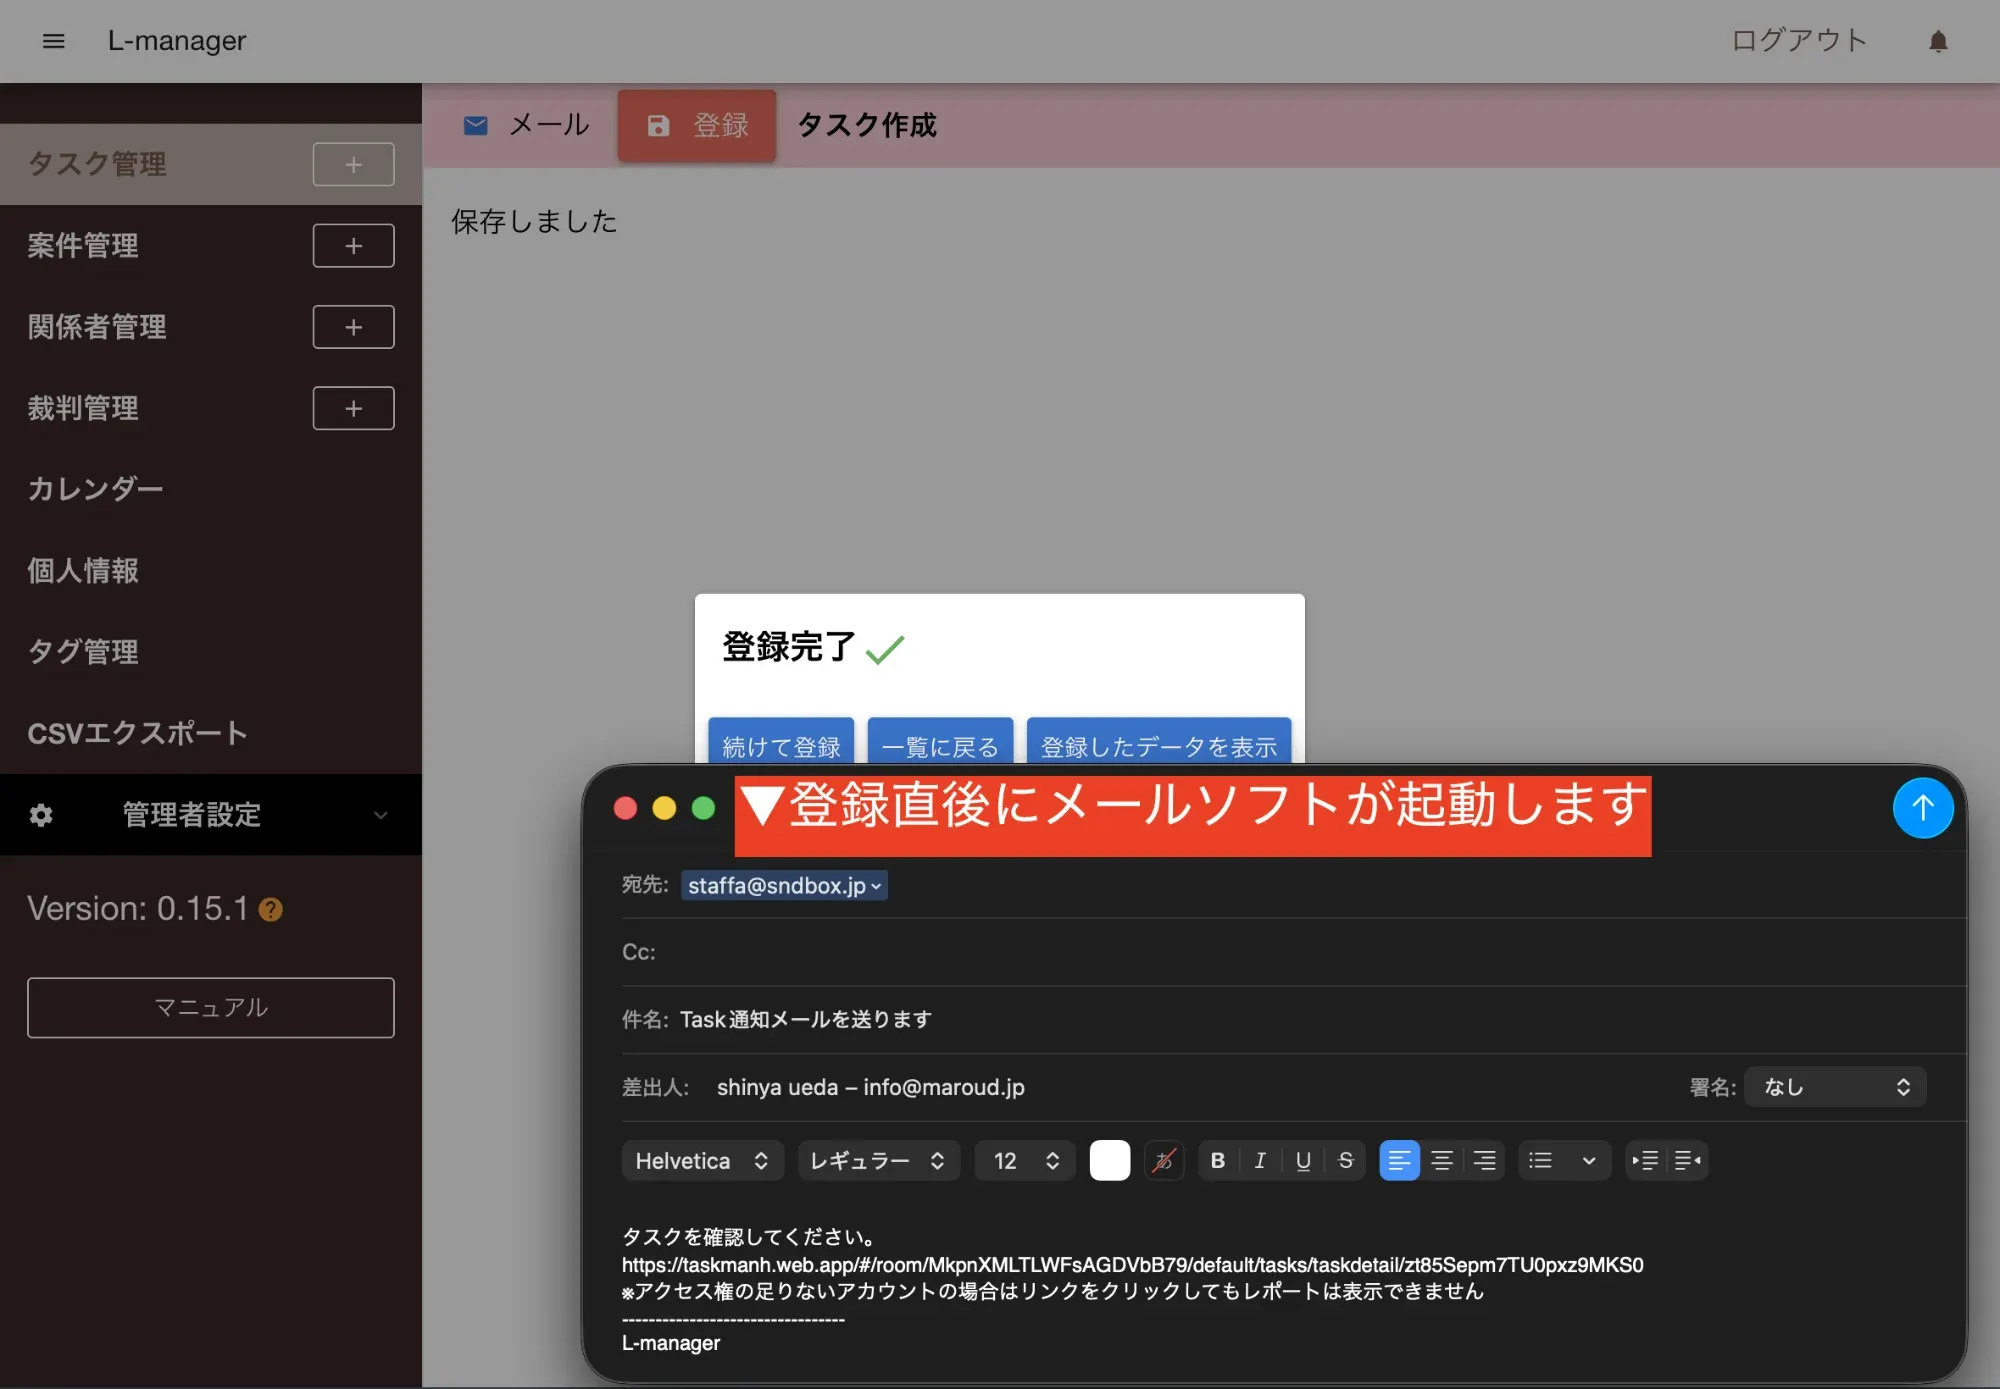Screen dimensions: 2000x1389
Task: Open the hamburger menu icon
Action: pos(53,41)
